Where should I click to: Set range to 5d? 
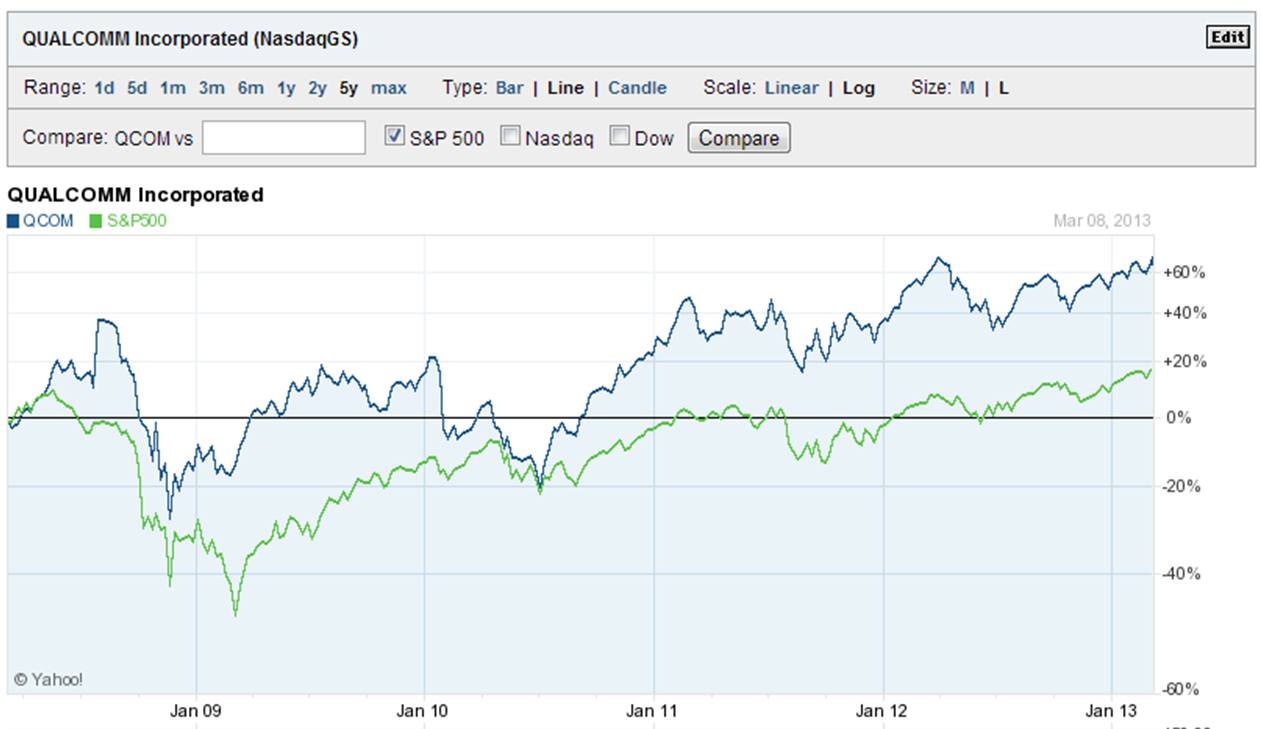(x=137, y=88)
